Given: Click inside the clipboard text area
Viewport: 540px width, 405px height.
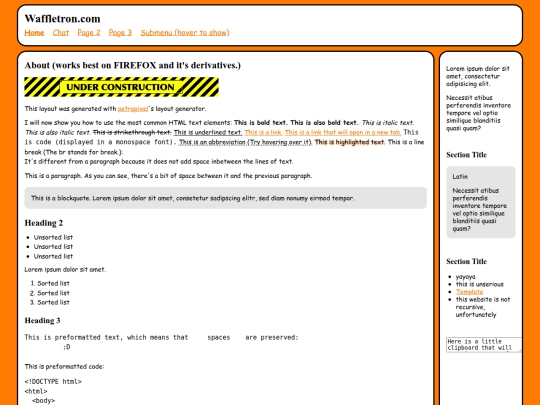Looking at the screenshot, I should (484, 344).
